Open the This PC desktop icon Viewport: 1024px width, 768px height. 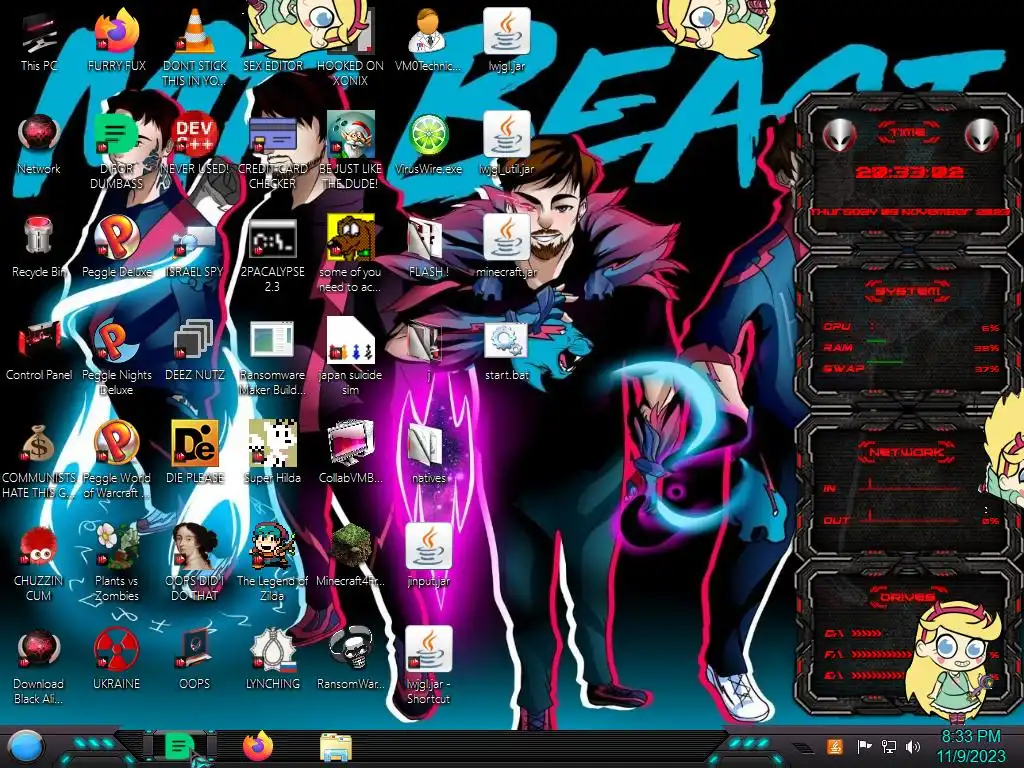pyautogui.click(x=39, y=33)
